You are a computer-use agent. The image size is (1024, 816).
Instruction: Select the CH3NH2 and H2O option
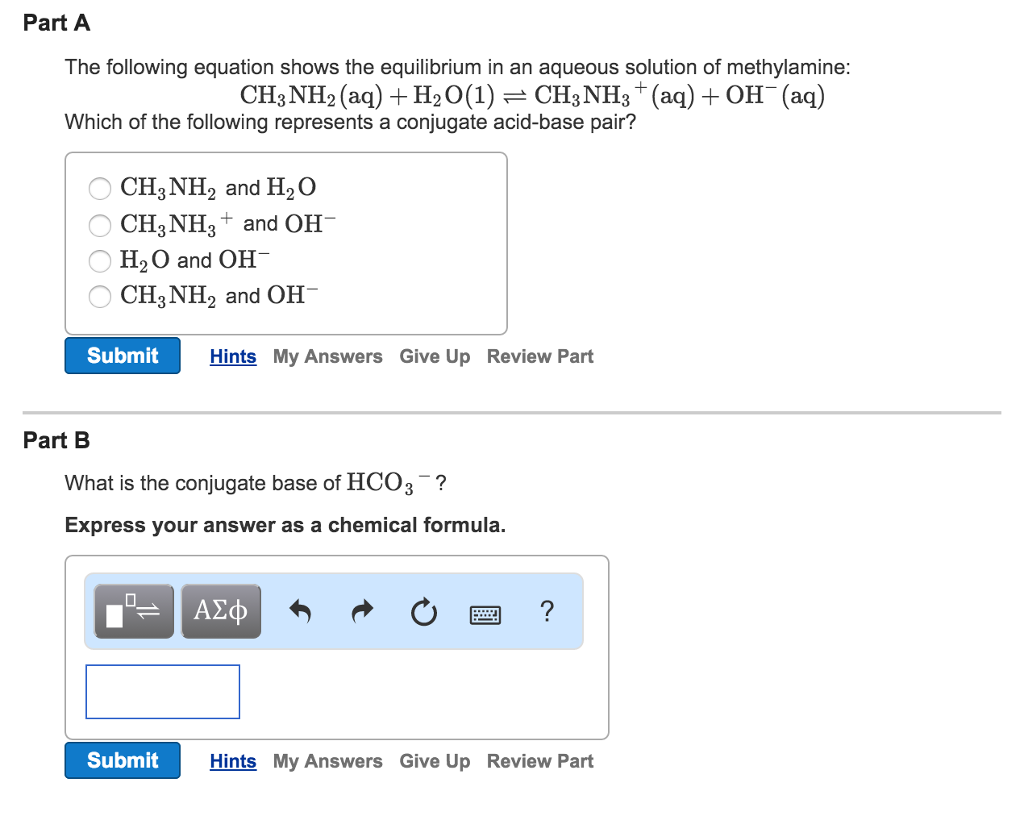100,188
